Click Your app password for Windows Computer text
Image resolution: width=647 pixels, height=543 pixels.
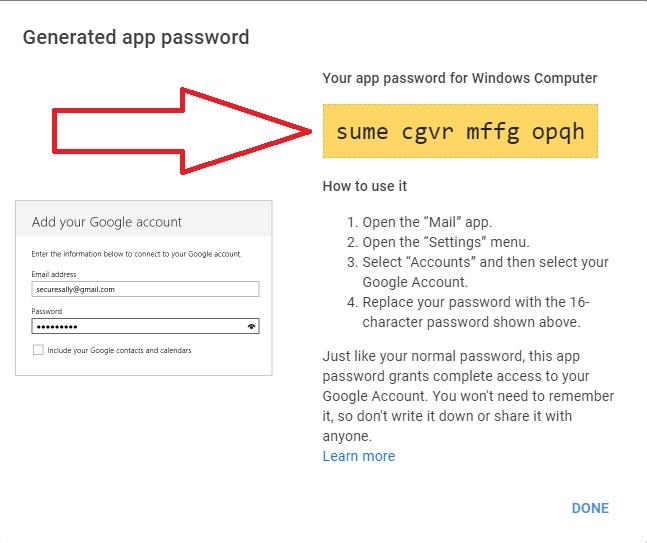pyautogui.click(x=460, y=78)
